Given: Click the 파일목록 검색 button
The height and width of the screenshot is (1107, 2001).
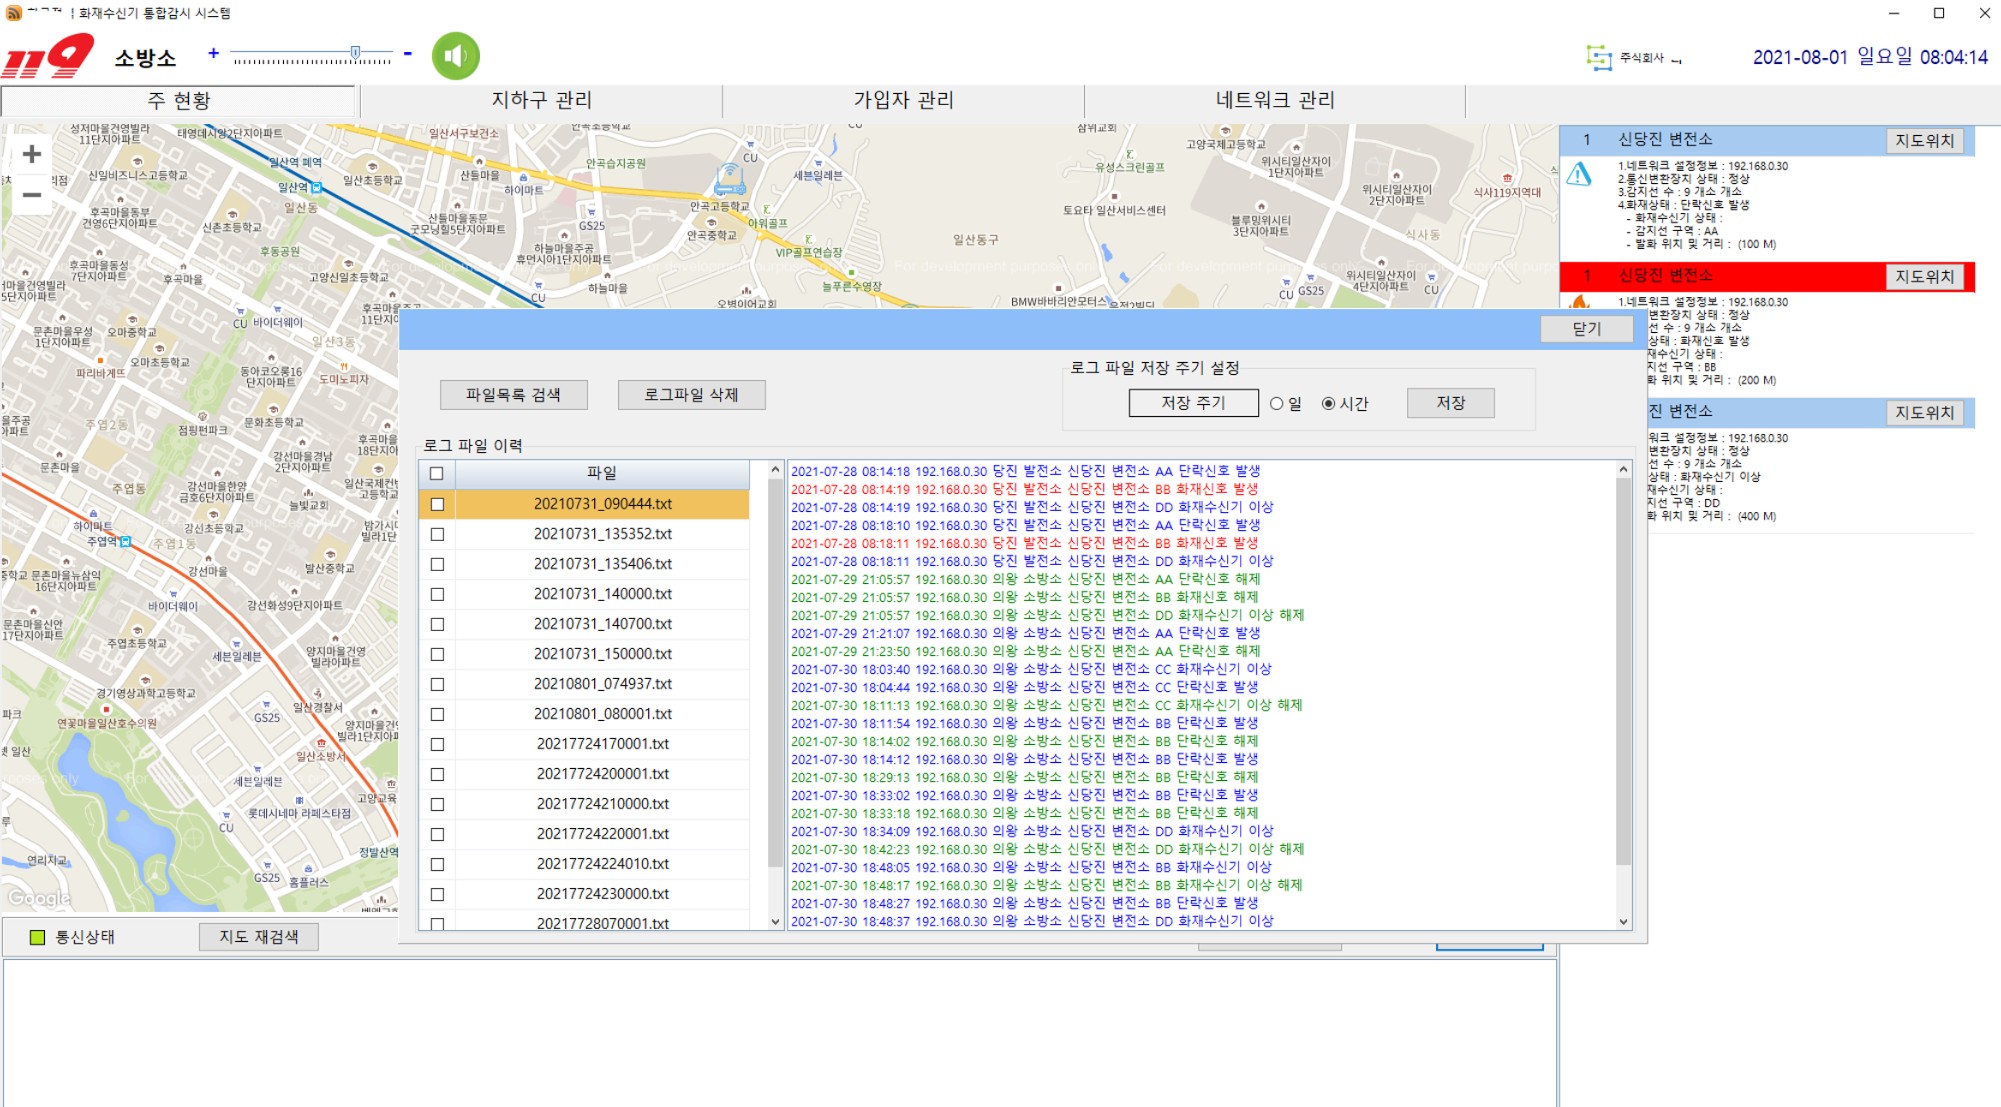Looking at the screenshot, I should [513, 395].
